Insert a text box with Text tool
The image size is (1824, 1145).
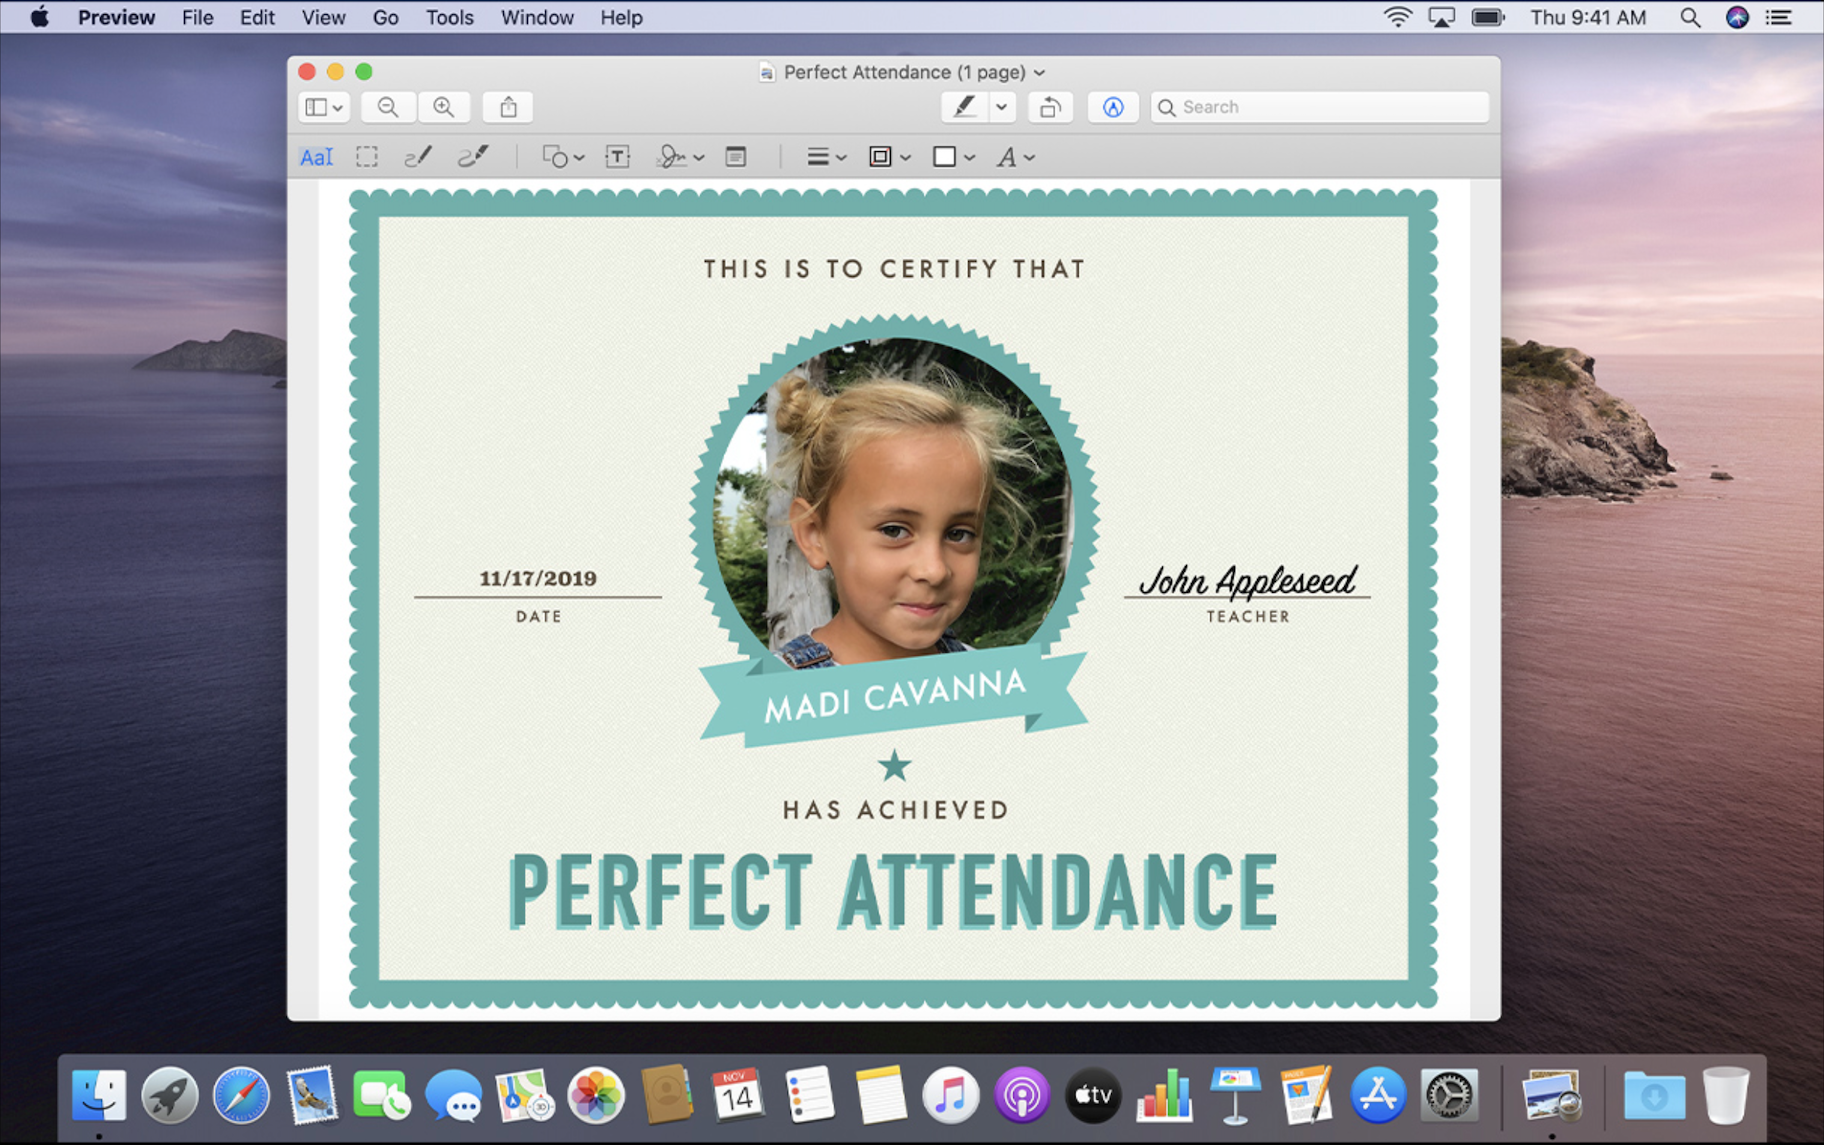(x=618, y=157)
